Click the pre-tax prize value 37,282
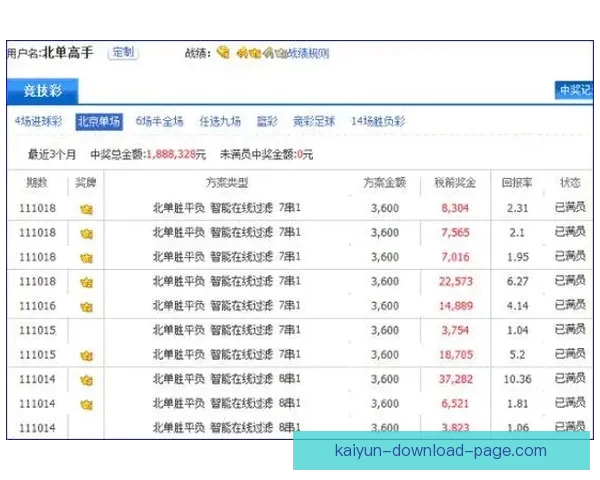Viewport: 600px width, 480px height. (456, 379)
